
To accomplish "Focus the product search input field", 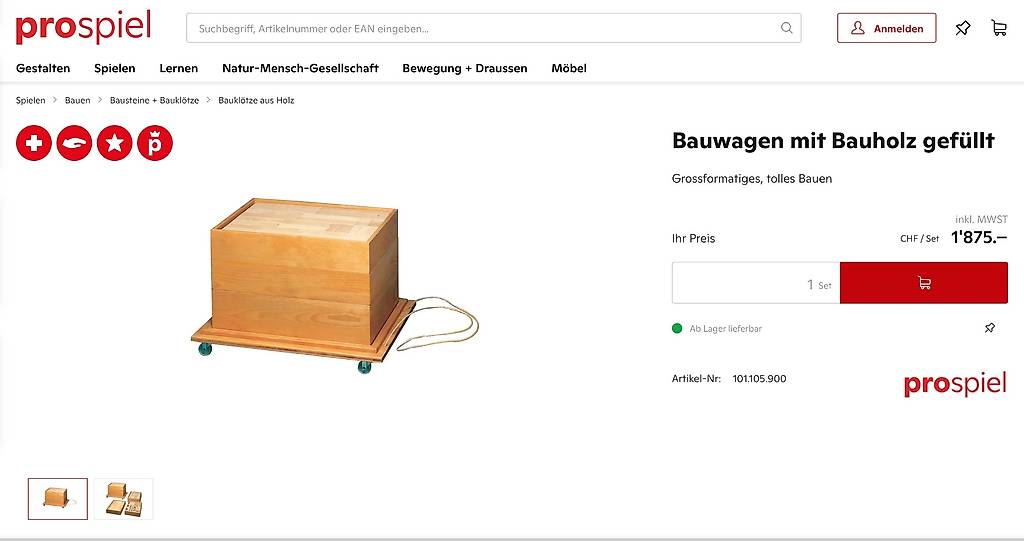I will coord(483,28).
